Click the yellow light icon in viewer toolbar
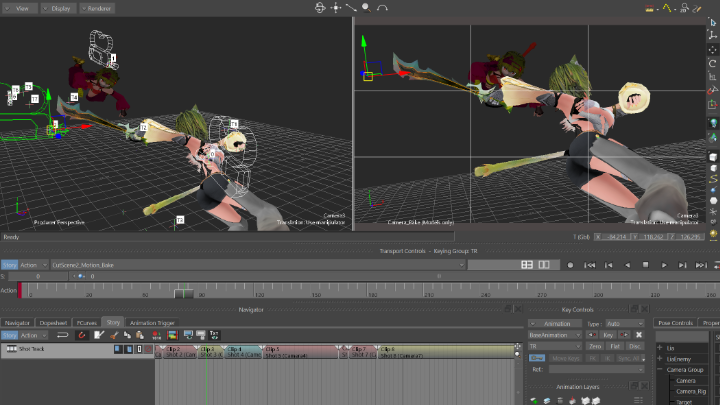Screen dimensions: 720x405 pyautogui.click(x=713, y=234)
